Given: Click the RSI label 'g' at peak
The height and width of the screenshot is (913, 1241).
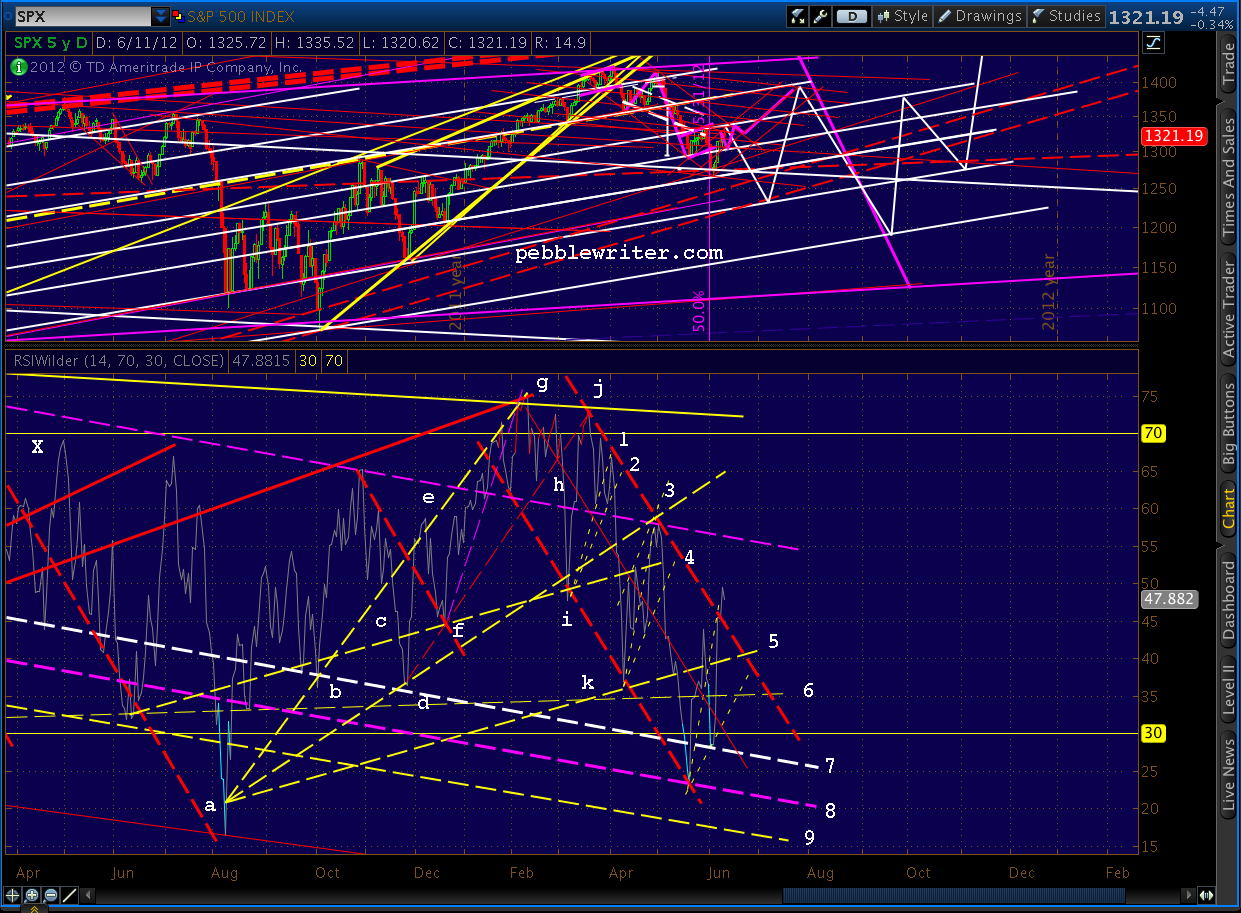Looking at the screenshot, I should coord(543,382).
